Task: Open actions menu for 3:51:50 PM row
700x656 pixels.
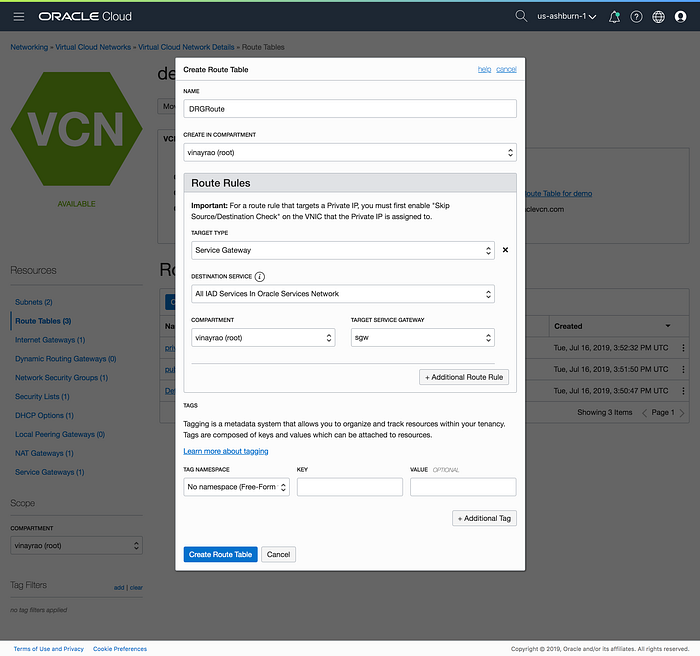Action: click(x=683, y=369)
